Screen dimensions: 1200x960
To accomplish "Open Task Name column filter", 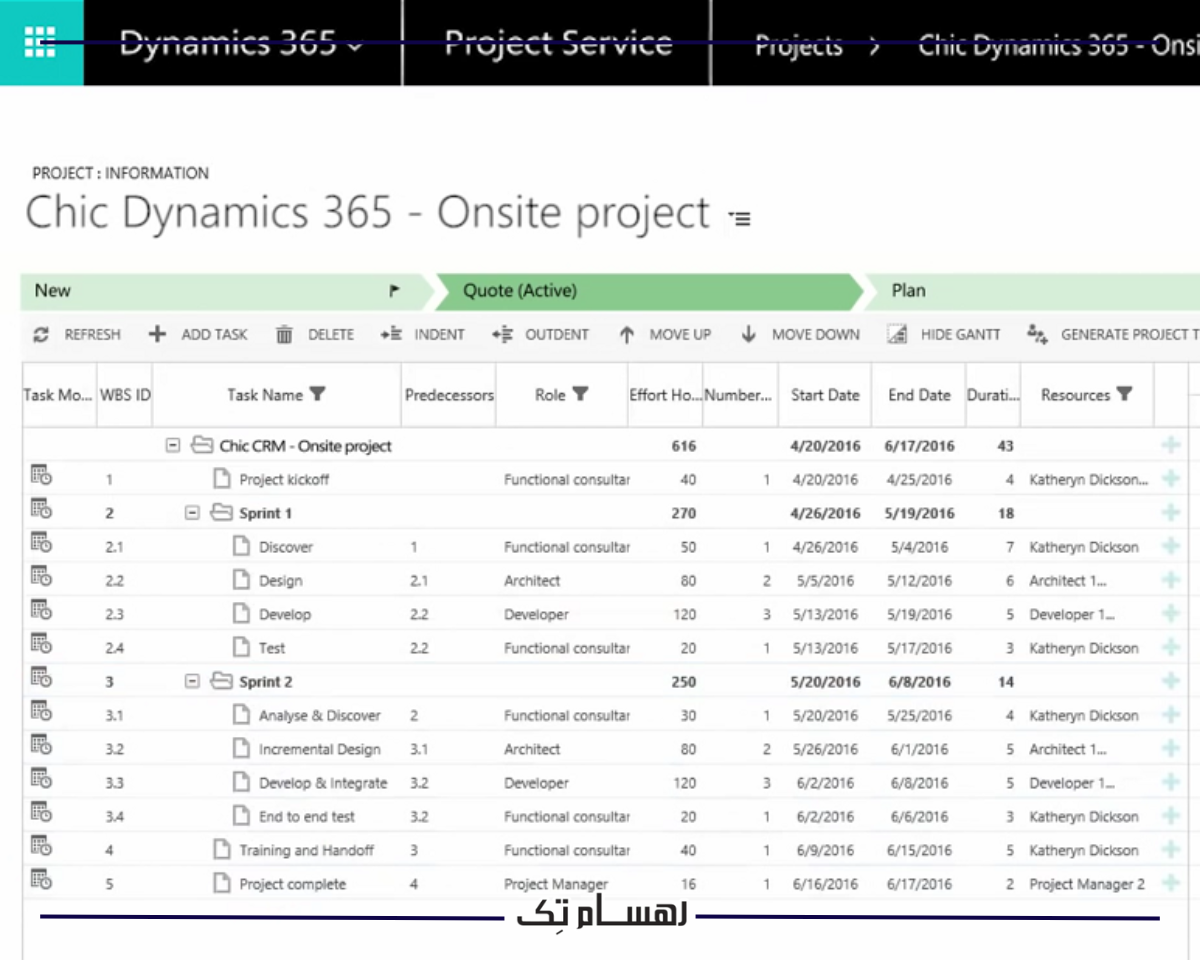I will [317, 394].
